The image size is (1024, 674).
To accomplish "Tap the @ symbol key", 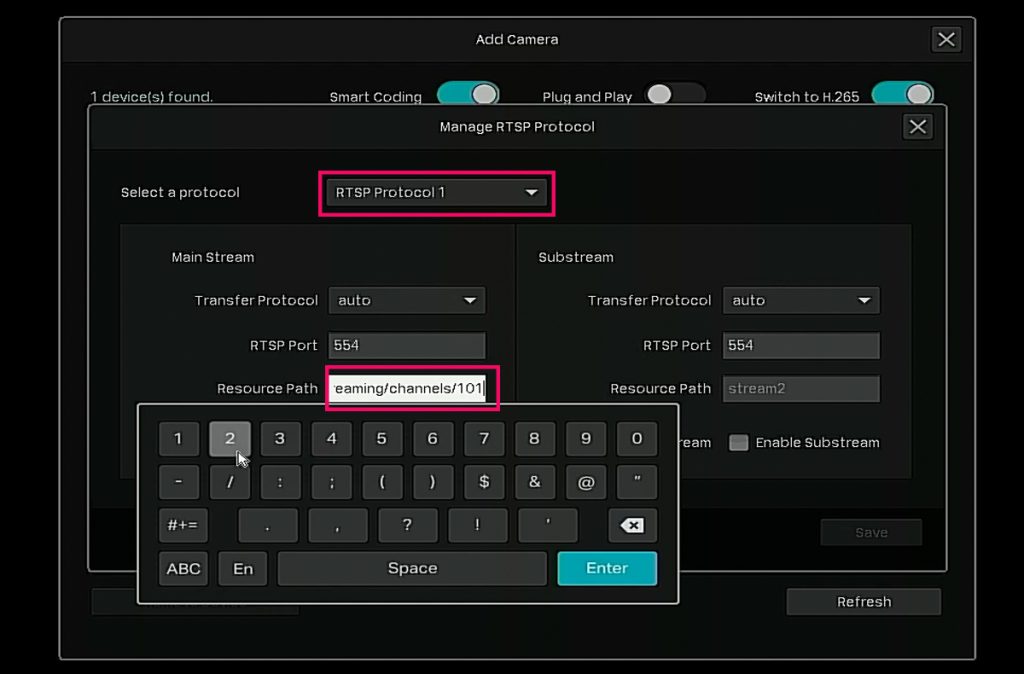I will [x=585, y=482].
